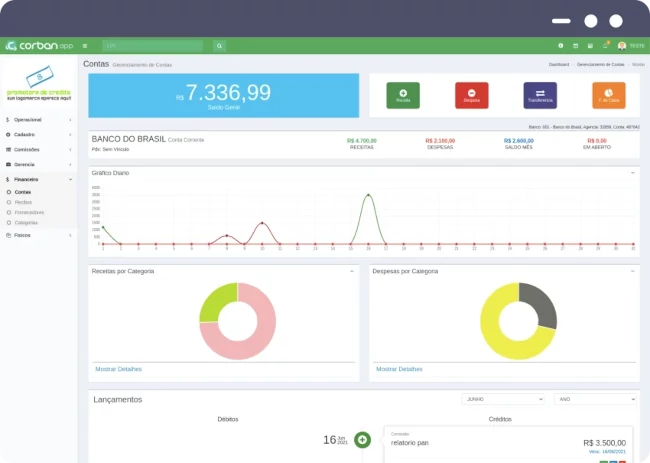Viewport: 650px width, 463px height.
Task: Click Mostrar Detalhes under Receitas por Categoria
Action: pos(118,369)
